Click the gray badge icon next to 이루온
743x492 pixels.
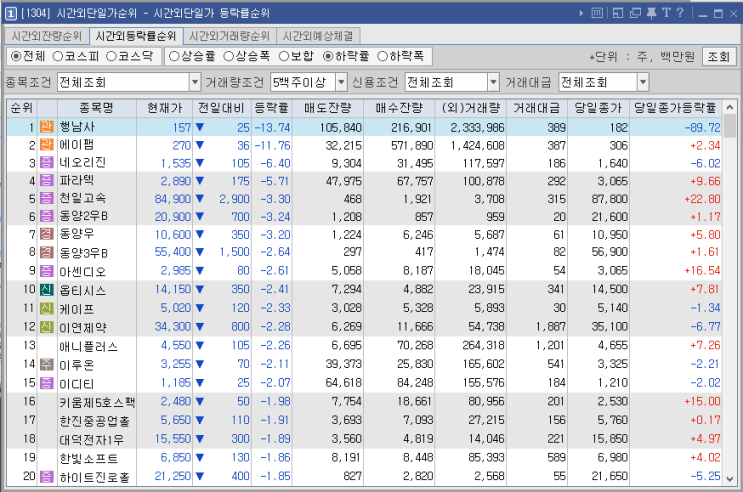(46, 364)
